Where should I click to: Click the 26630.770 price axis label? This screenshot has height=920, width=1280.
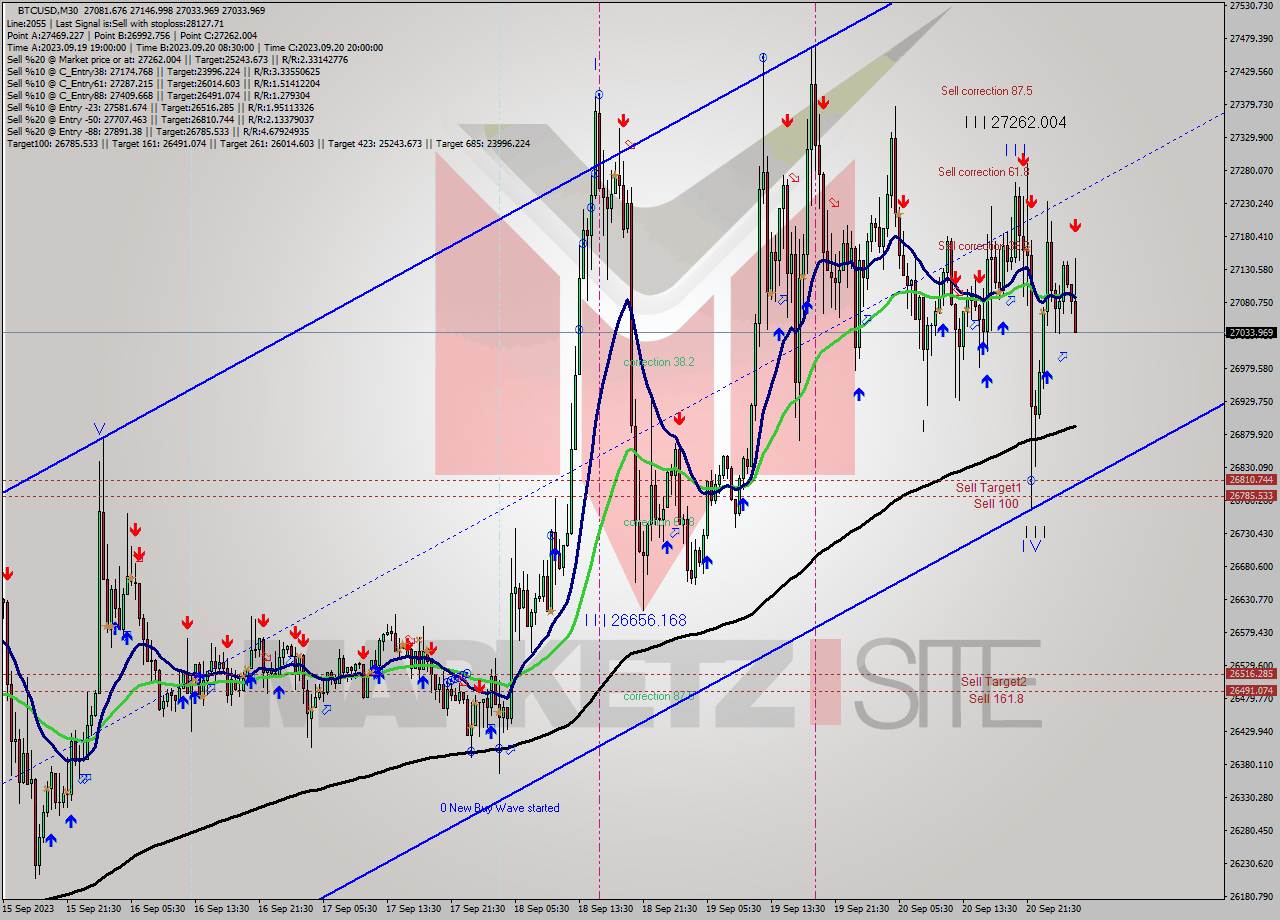[1251, 599]
